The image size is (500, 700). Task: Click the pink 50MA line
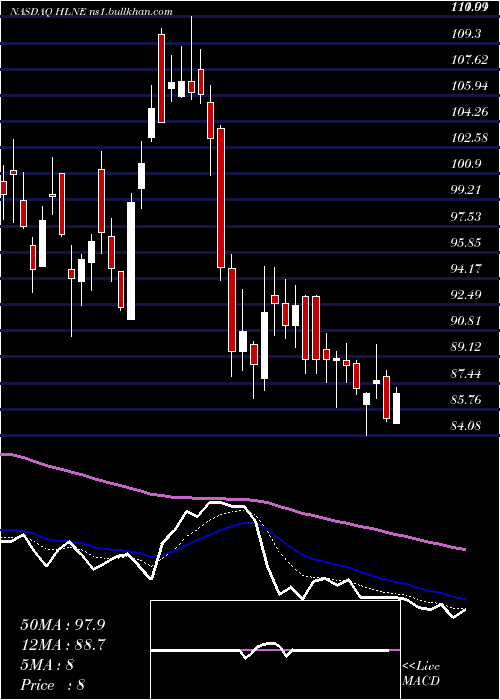click(x=232, y=498)
